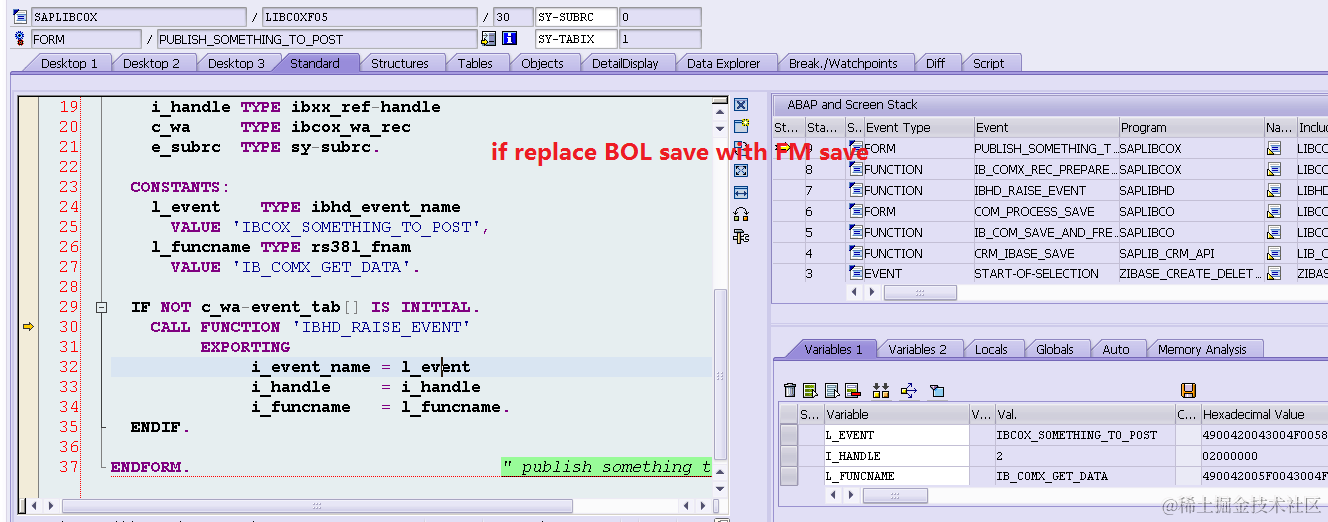1328x522 pixels.
Task: Click the SY-SUBRC field name box
Action: [x=575, y=17]
